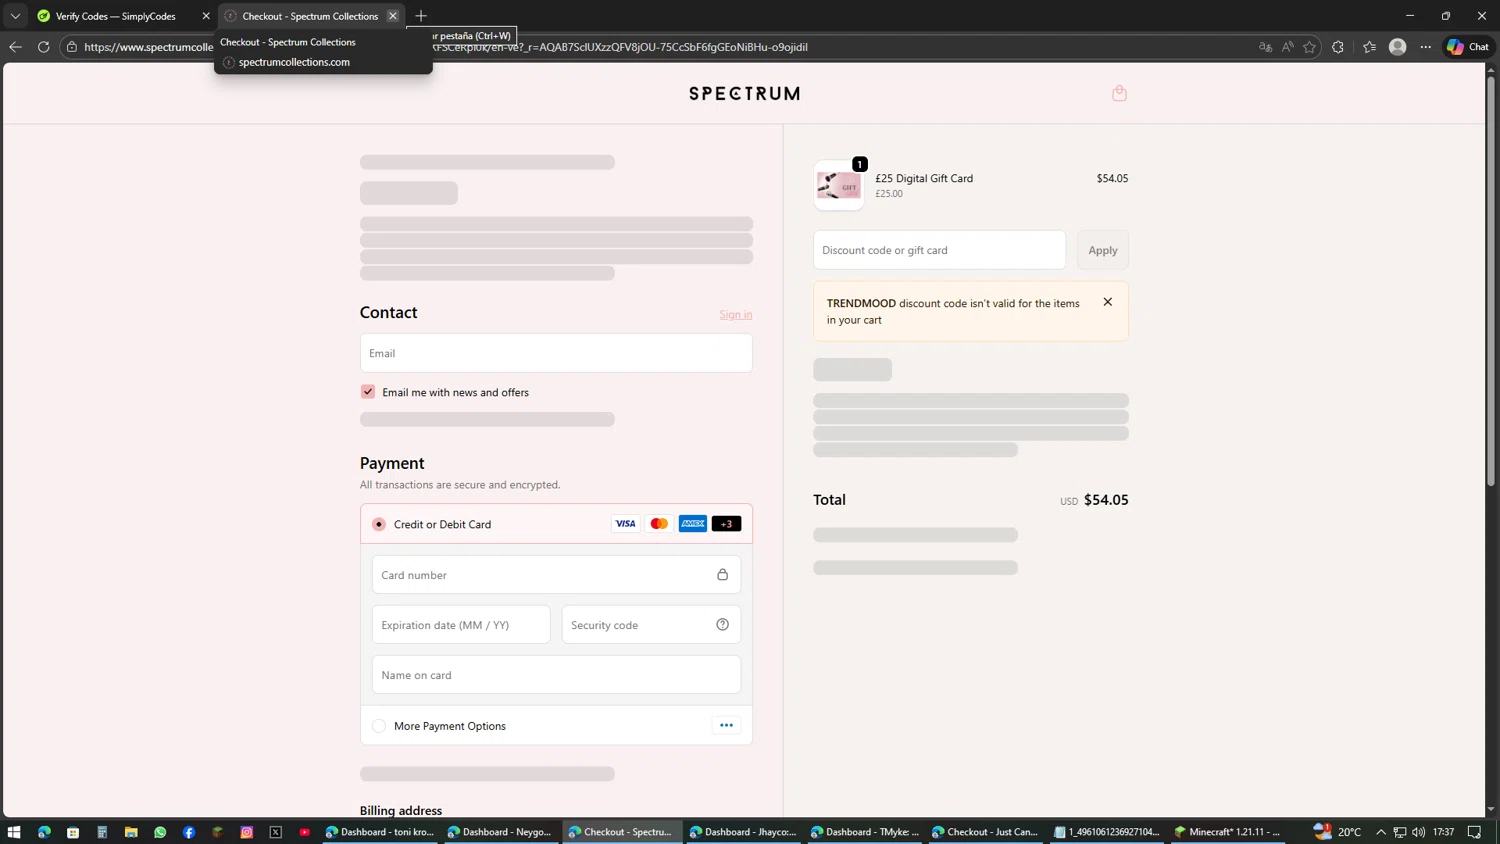The width and height of the screenshot is (1500, 844).
Task: Click the Visa card logo
Action: (x=625, y=524)
